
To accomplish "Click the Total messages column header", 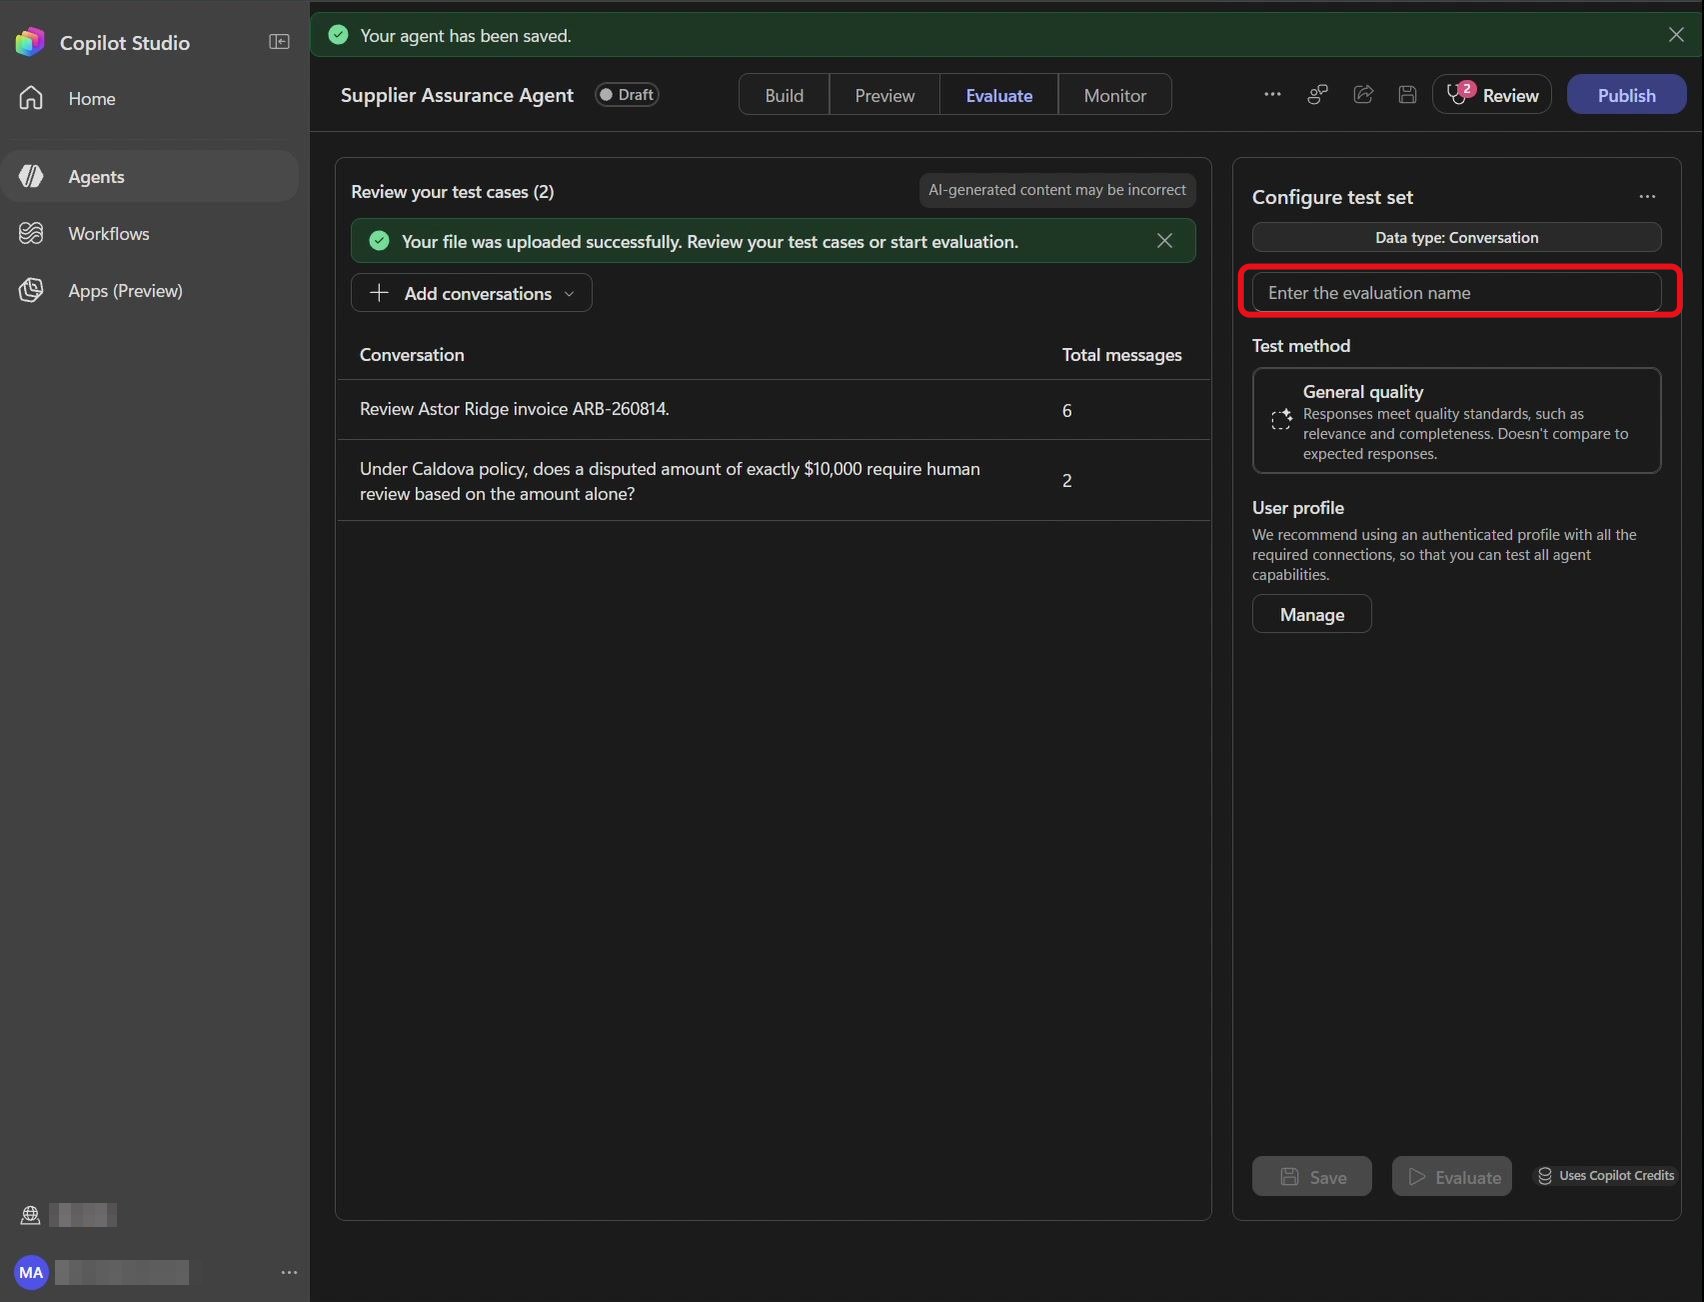I will [x=1122, y=355].
